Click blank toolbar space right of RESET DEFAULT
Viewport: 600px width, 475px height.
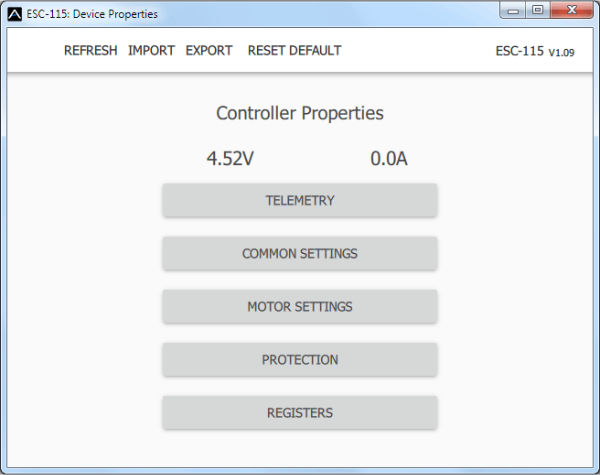(415, 51)
